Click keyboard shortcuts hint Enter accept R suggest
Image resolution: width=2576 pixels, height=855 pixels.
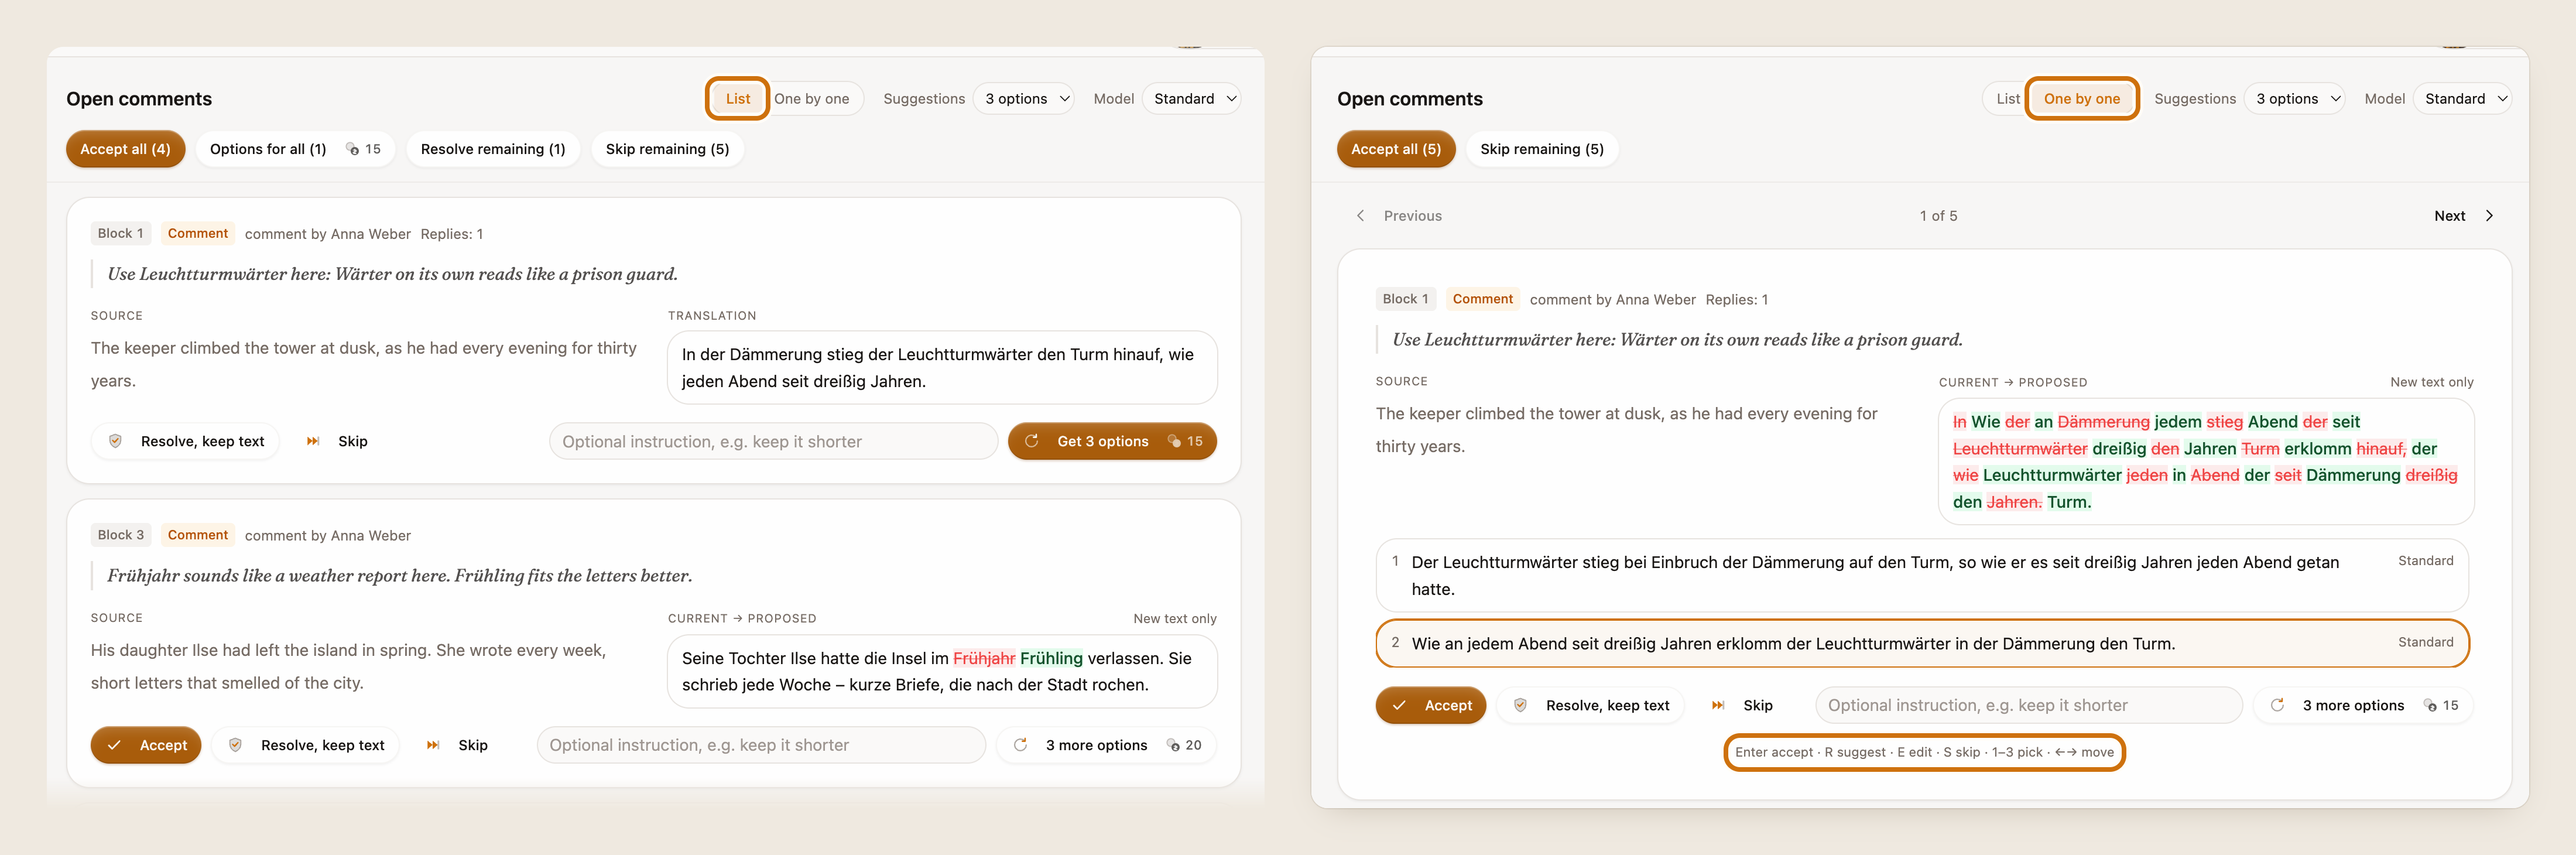pos(1924,752)
